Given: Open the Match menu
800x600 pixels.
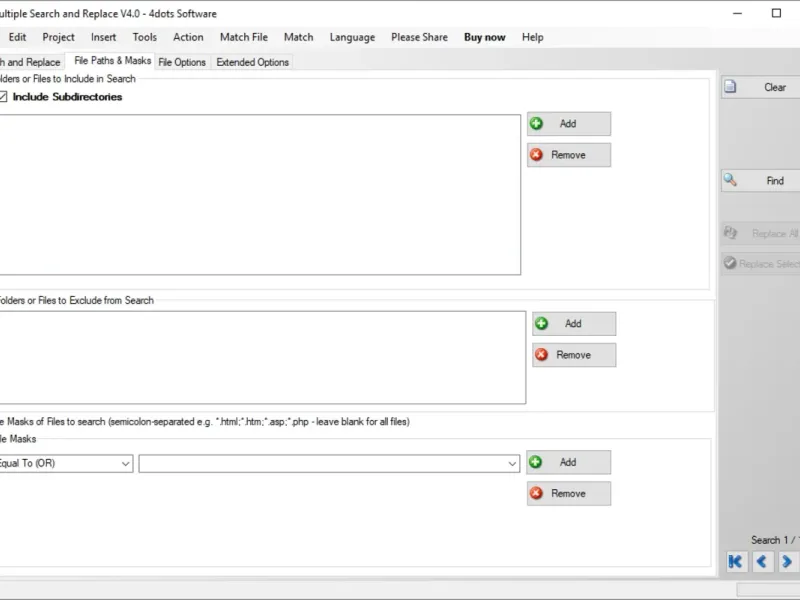Looking at the screenshot, I should (298, 37).
